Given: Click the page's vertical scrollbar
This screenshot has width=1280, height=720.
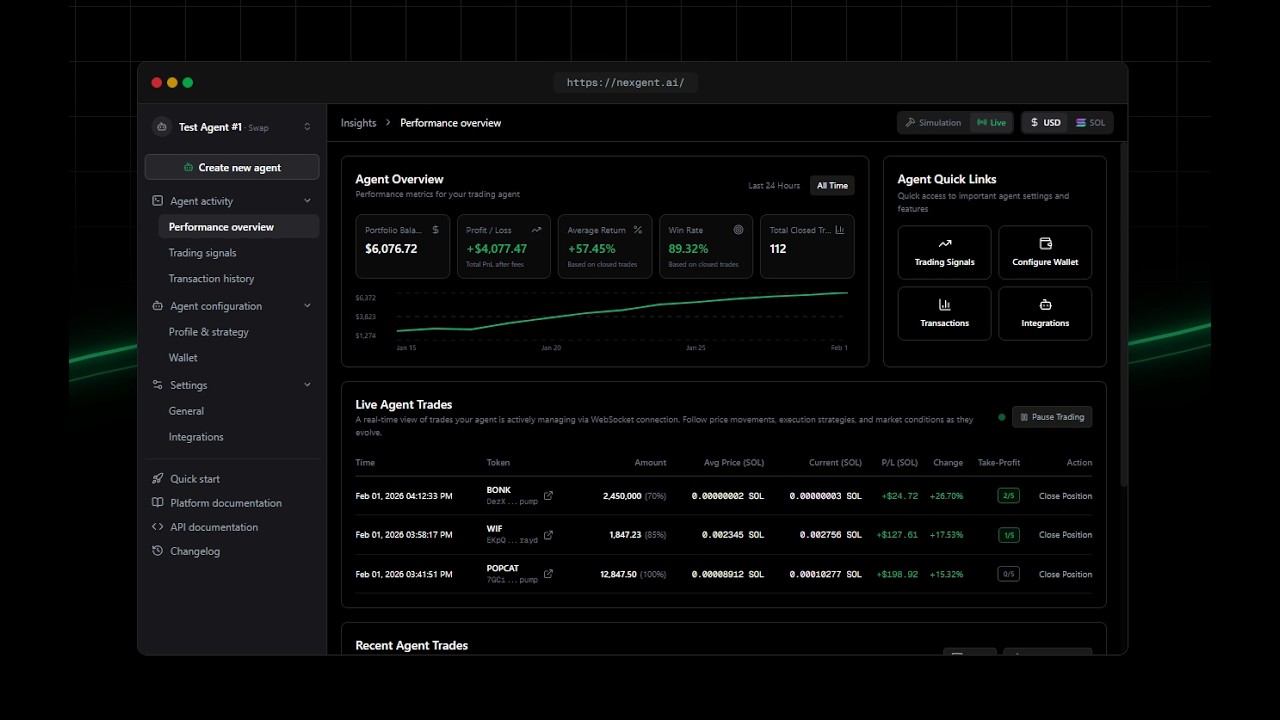Looking at the screenshot, I should (x=1123, y=315).
